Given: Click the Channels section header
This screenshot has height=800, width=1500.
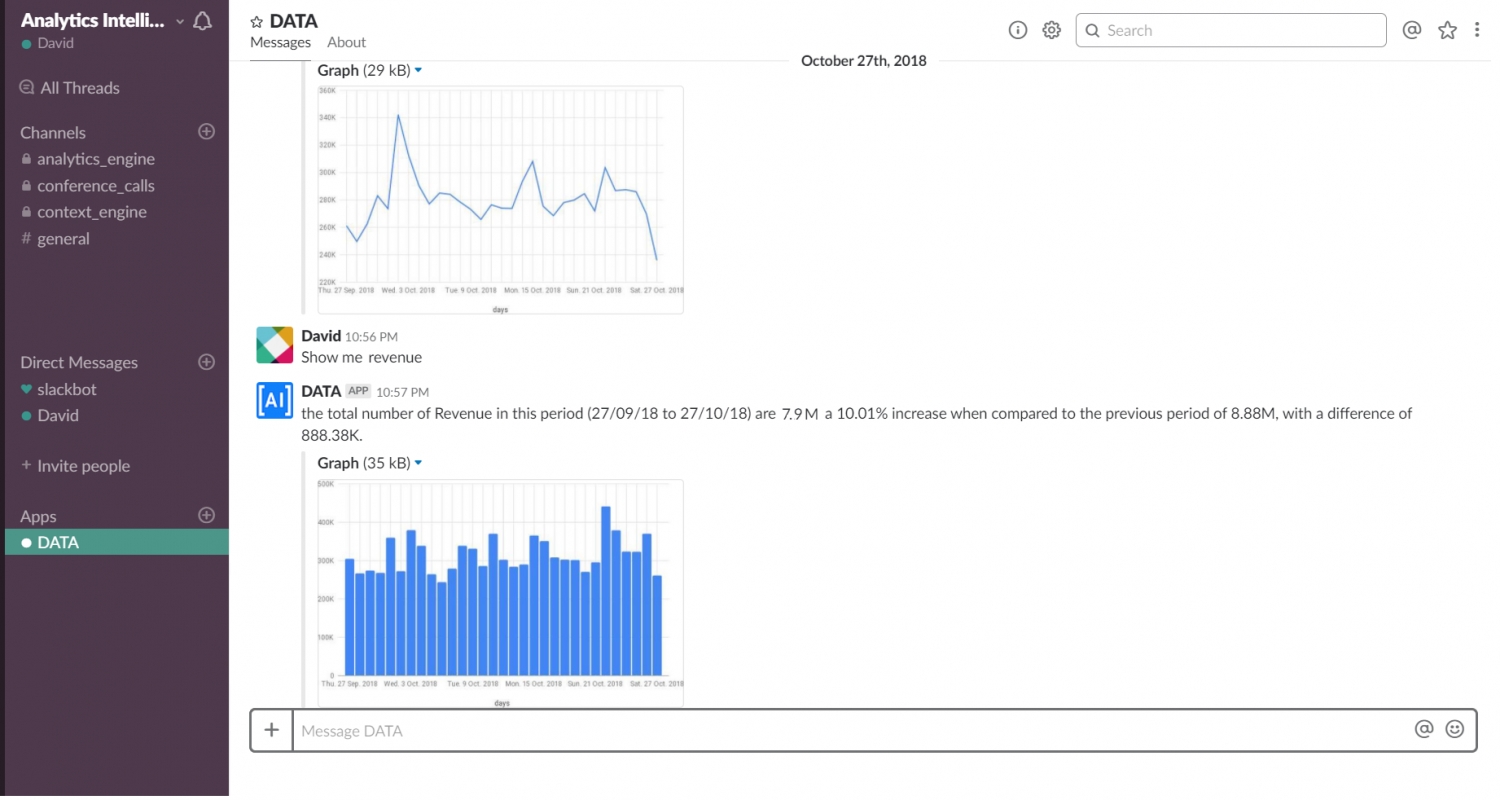Looking at the screenshot, I should pos(53,132).
